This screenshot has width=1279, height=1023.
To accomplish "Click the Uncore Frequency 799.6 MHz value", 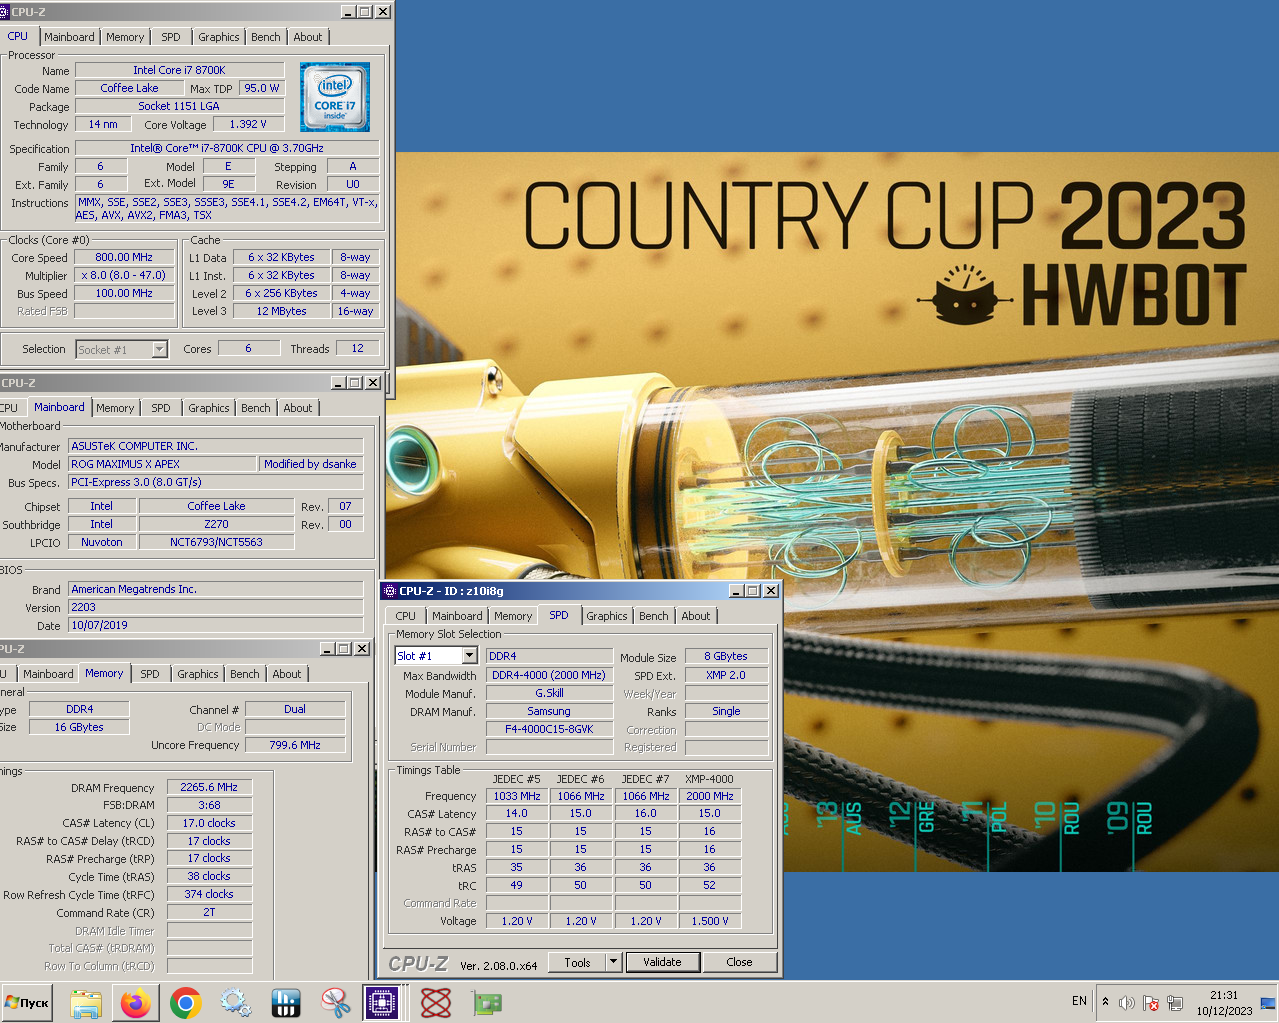I will 295,745.
